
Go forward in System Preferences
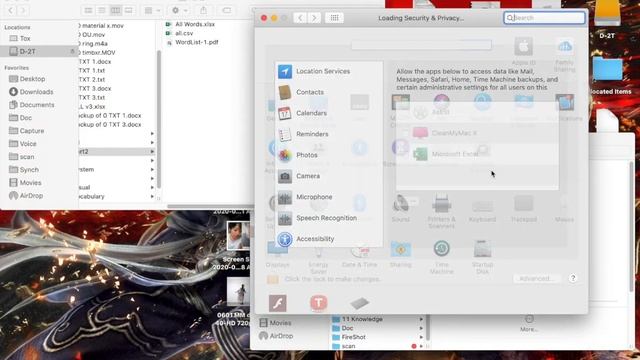[x=314, y=18]
